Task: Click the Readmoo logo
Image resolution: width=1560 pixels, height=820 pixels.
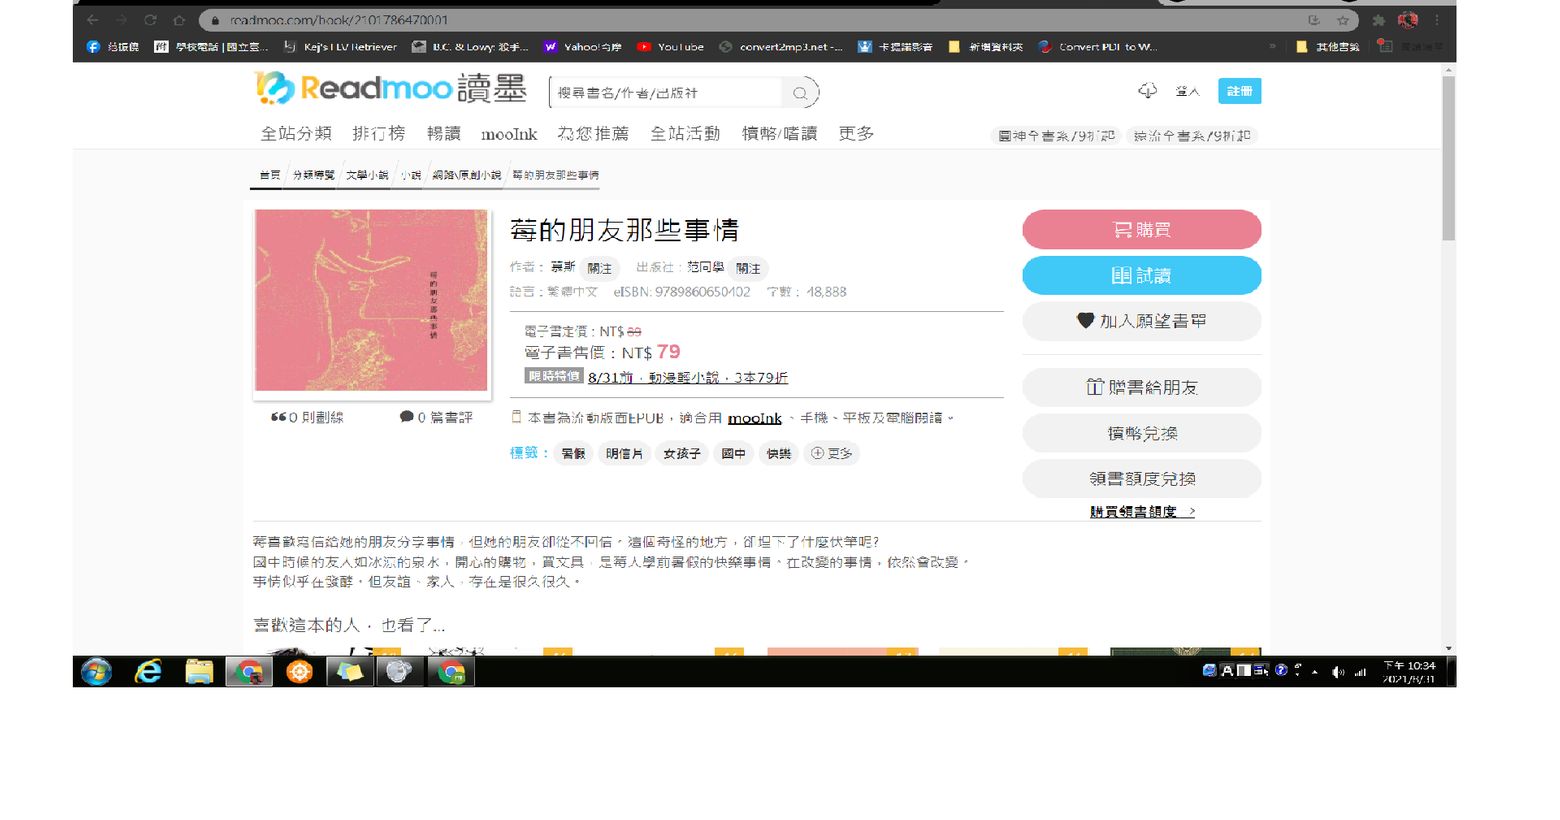Action: coord(390,89)
